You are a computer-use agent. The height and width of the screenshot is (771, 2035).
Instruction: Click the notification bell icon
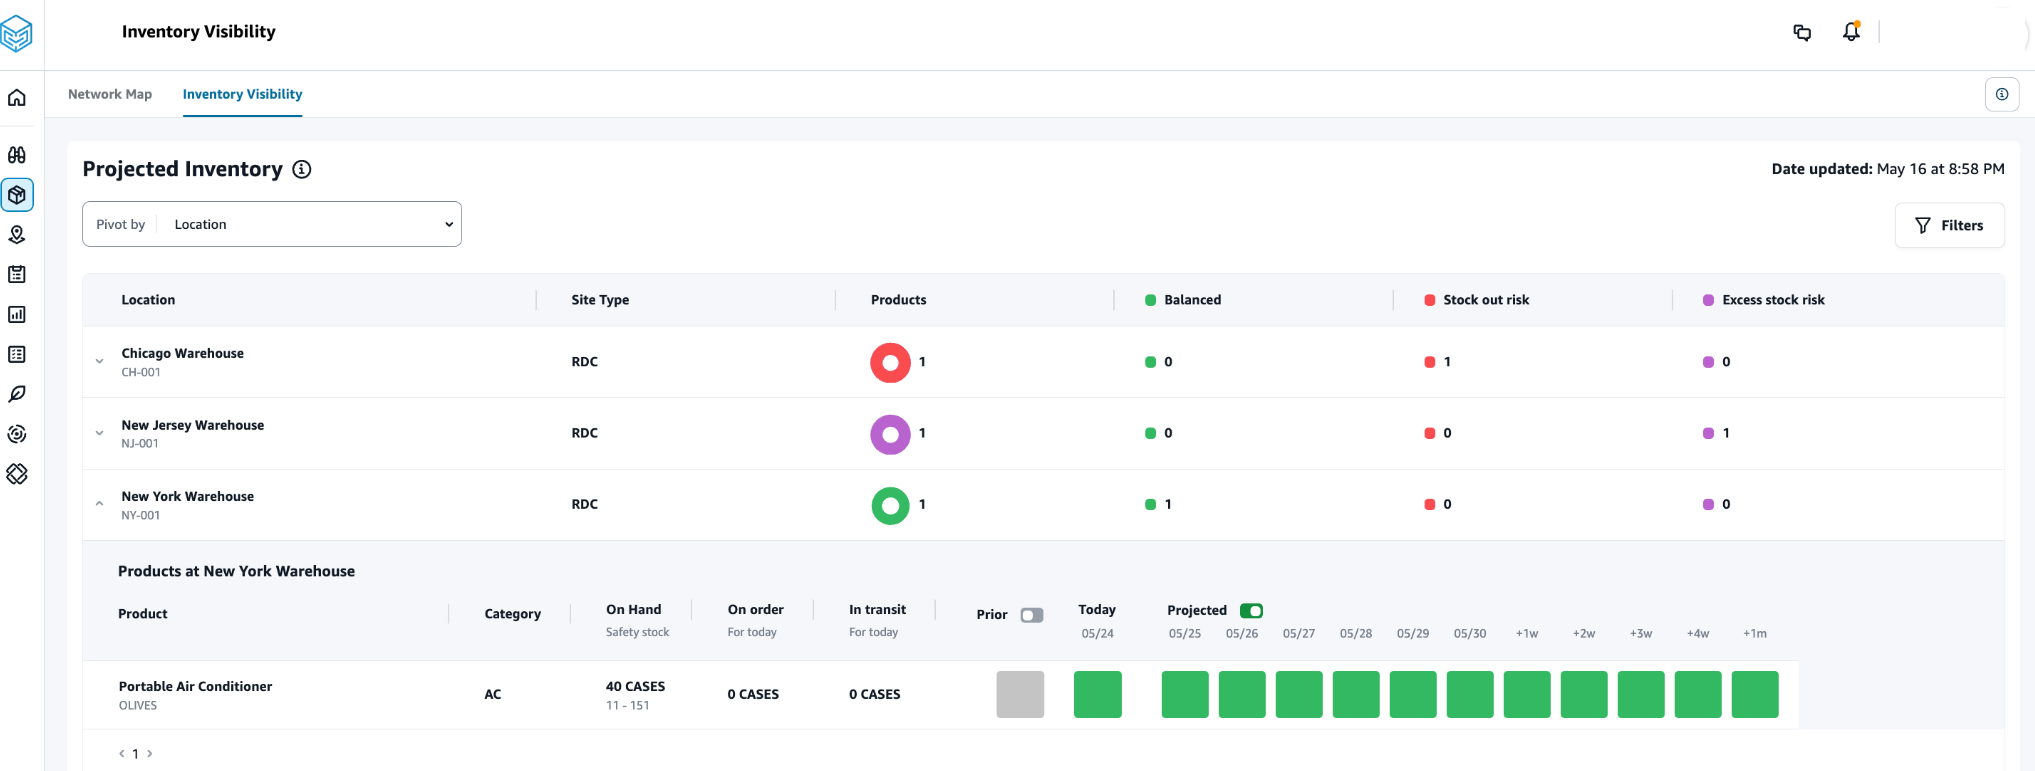[x=1851, y=32]
